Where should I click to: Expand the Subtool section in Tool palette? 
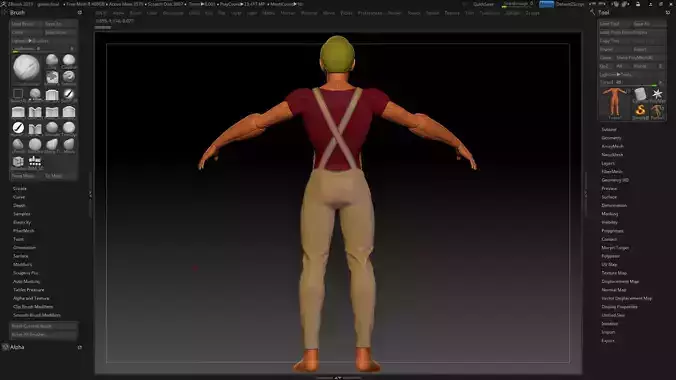click(609, 130)
